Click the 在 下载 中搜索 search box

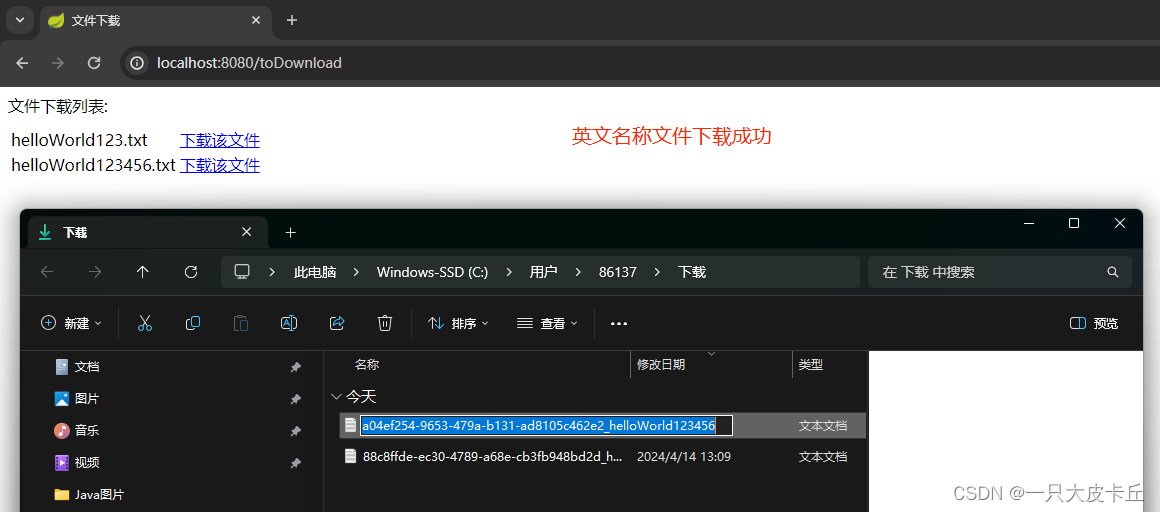click(x=999, y=272)
